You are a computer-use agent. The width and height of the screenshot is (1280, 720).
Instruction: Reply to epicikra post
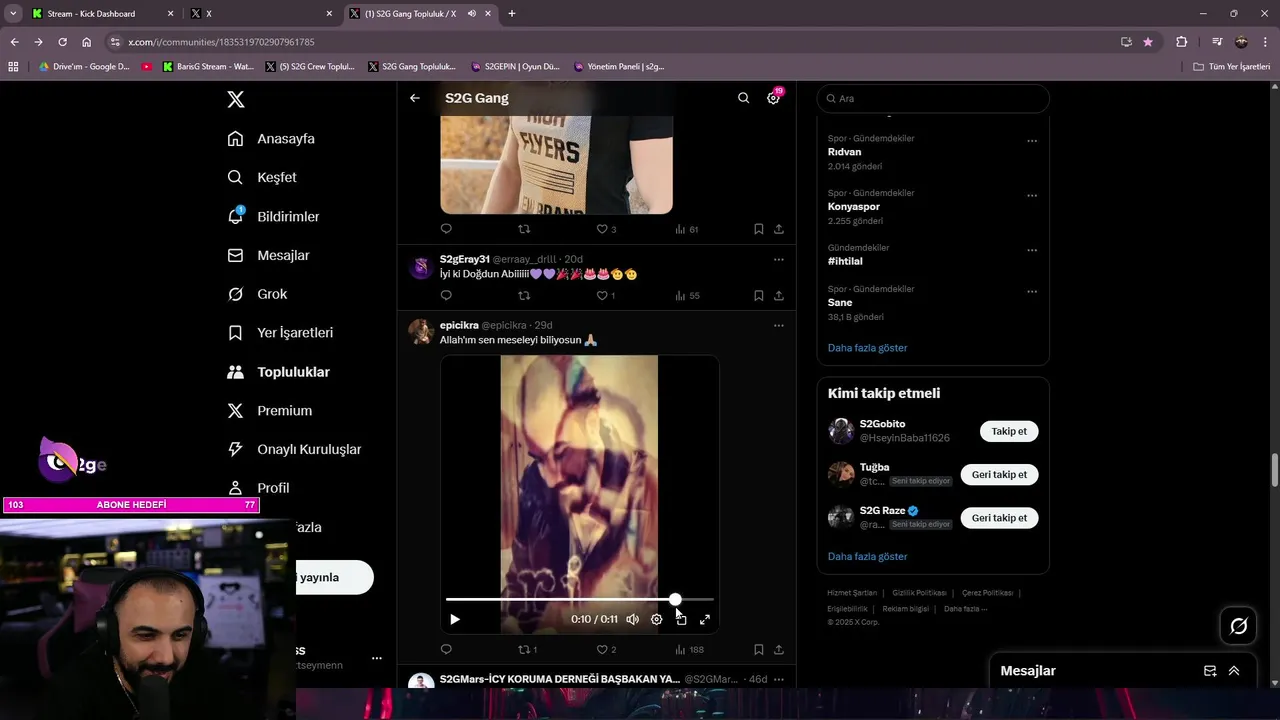[446, 650]
